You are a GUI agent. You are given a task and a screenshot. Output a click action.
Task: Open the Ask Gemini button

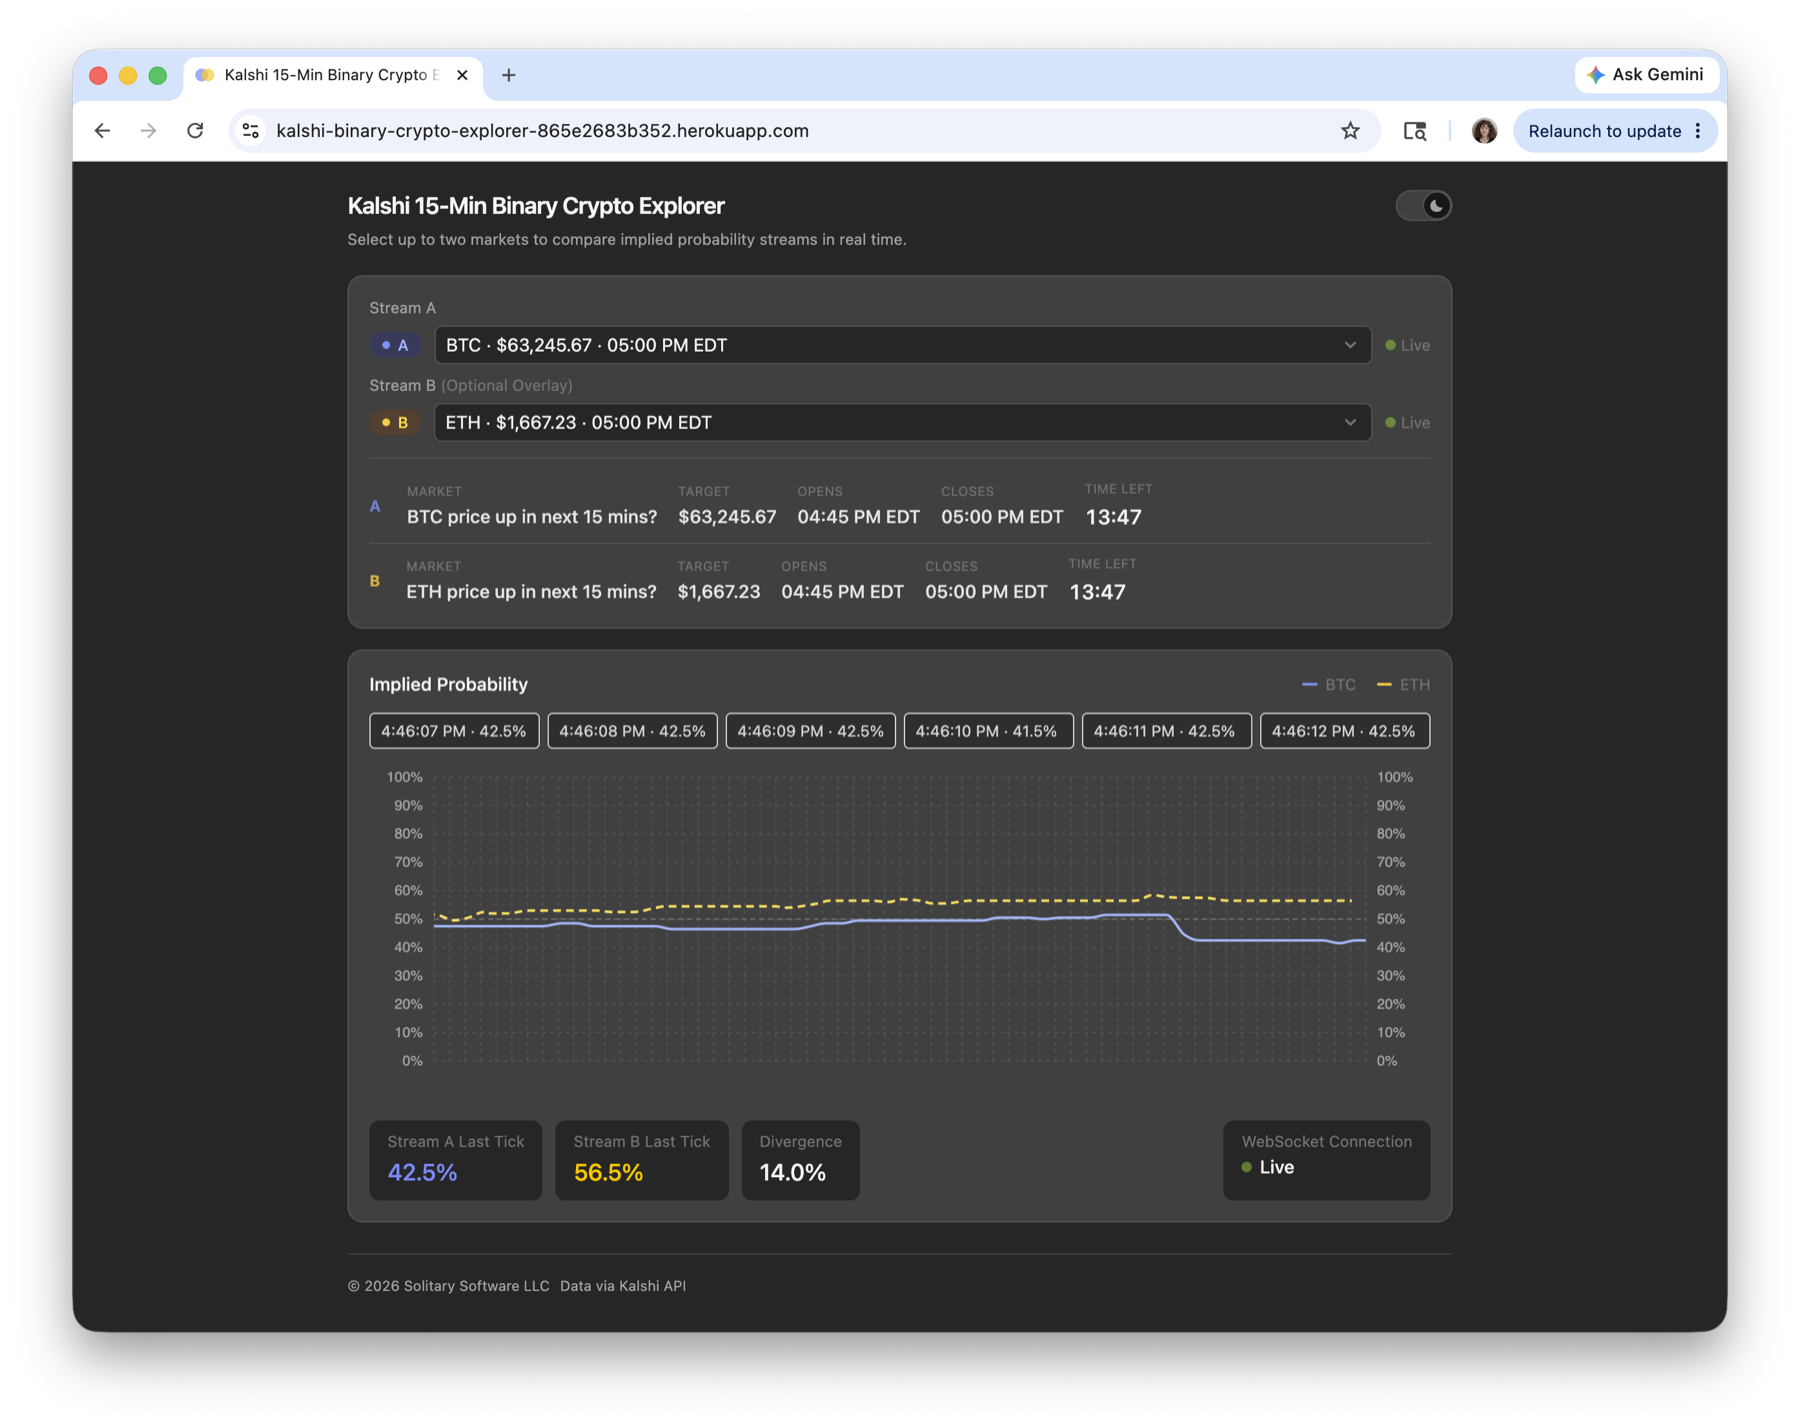(x=1645, y=75)
